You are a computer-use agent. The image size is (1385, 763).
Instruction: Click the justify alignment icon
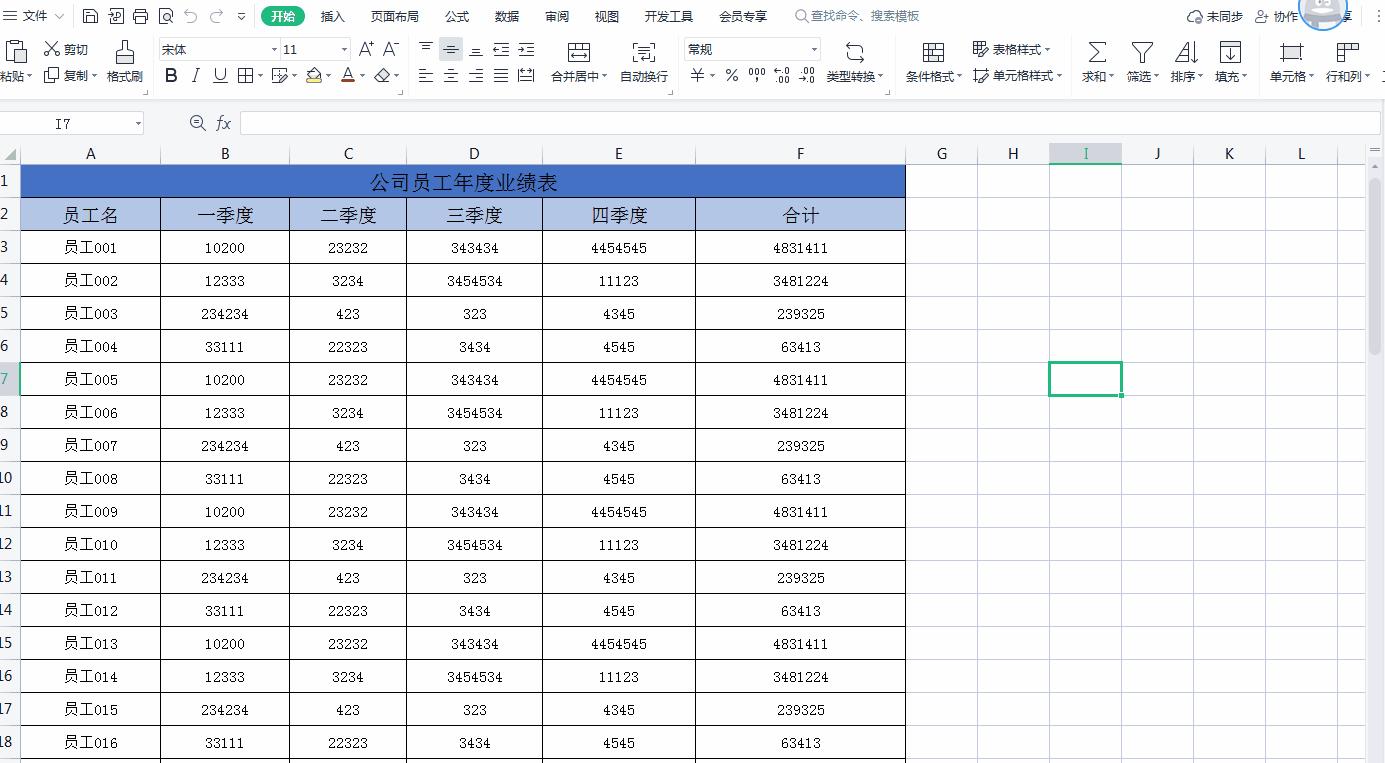501,75
